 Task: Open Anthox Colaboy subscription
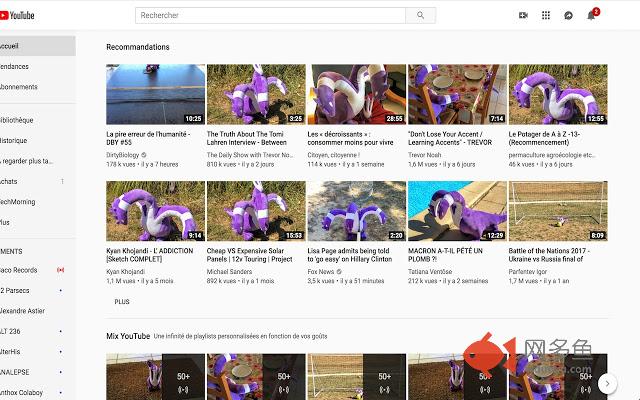click(38, 392)
